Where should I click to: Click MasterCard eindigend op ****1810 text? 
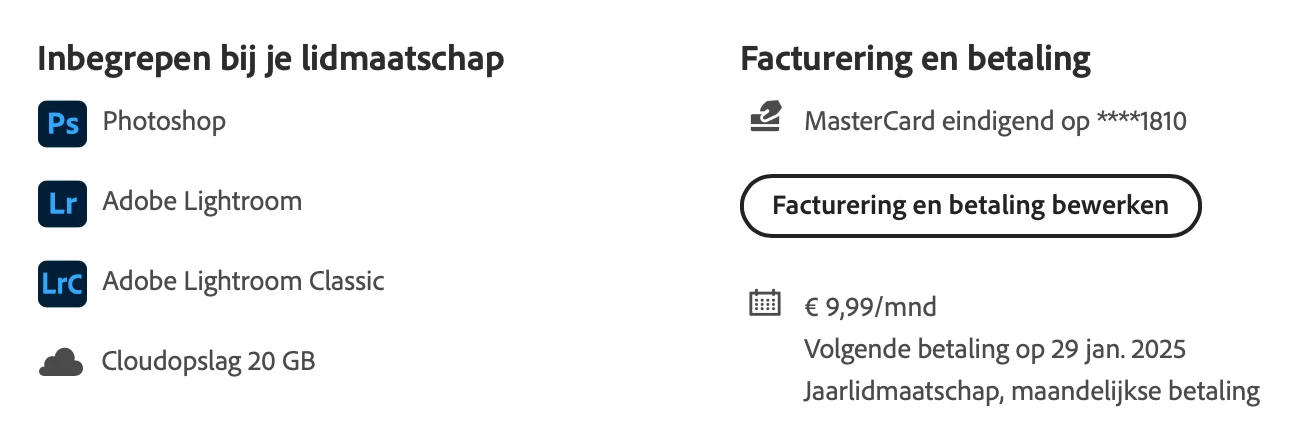pyautogui.click(x=995, y=123)
